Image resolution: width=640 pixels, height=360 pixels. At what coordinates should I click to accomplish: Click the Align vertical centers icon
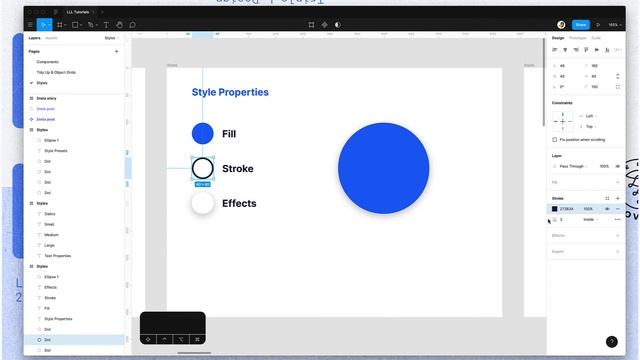597,50
